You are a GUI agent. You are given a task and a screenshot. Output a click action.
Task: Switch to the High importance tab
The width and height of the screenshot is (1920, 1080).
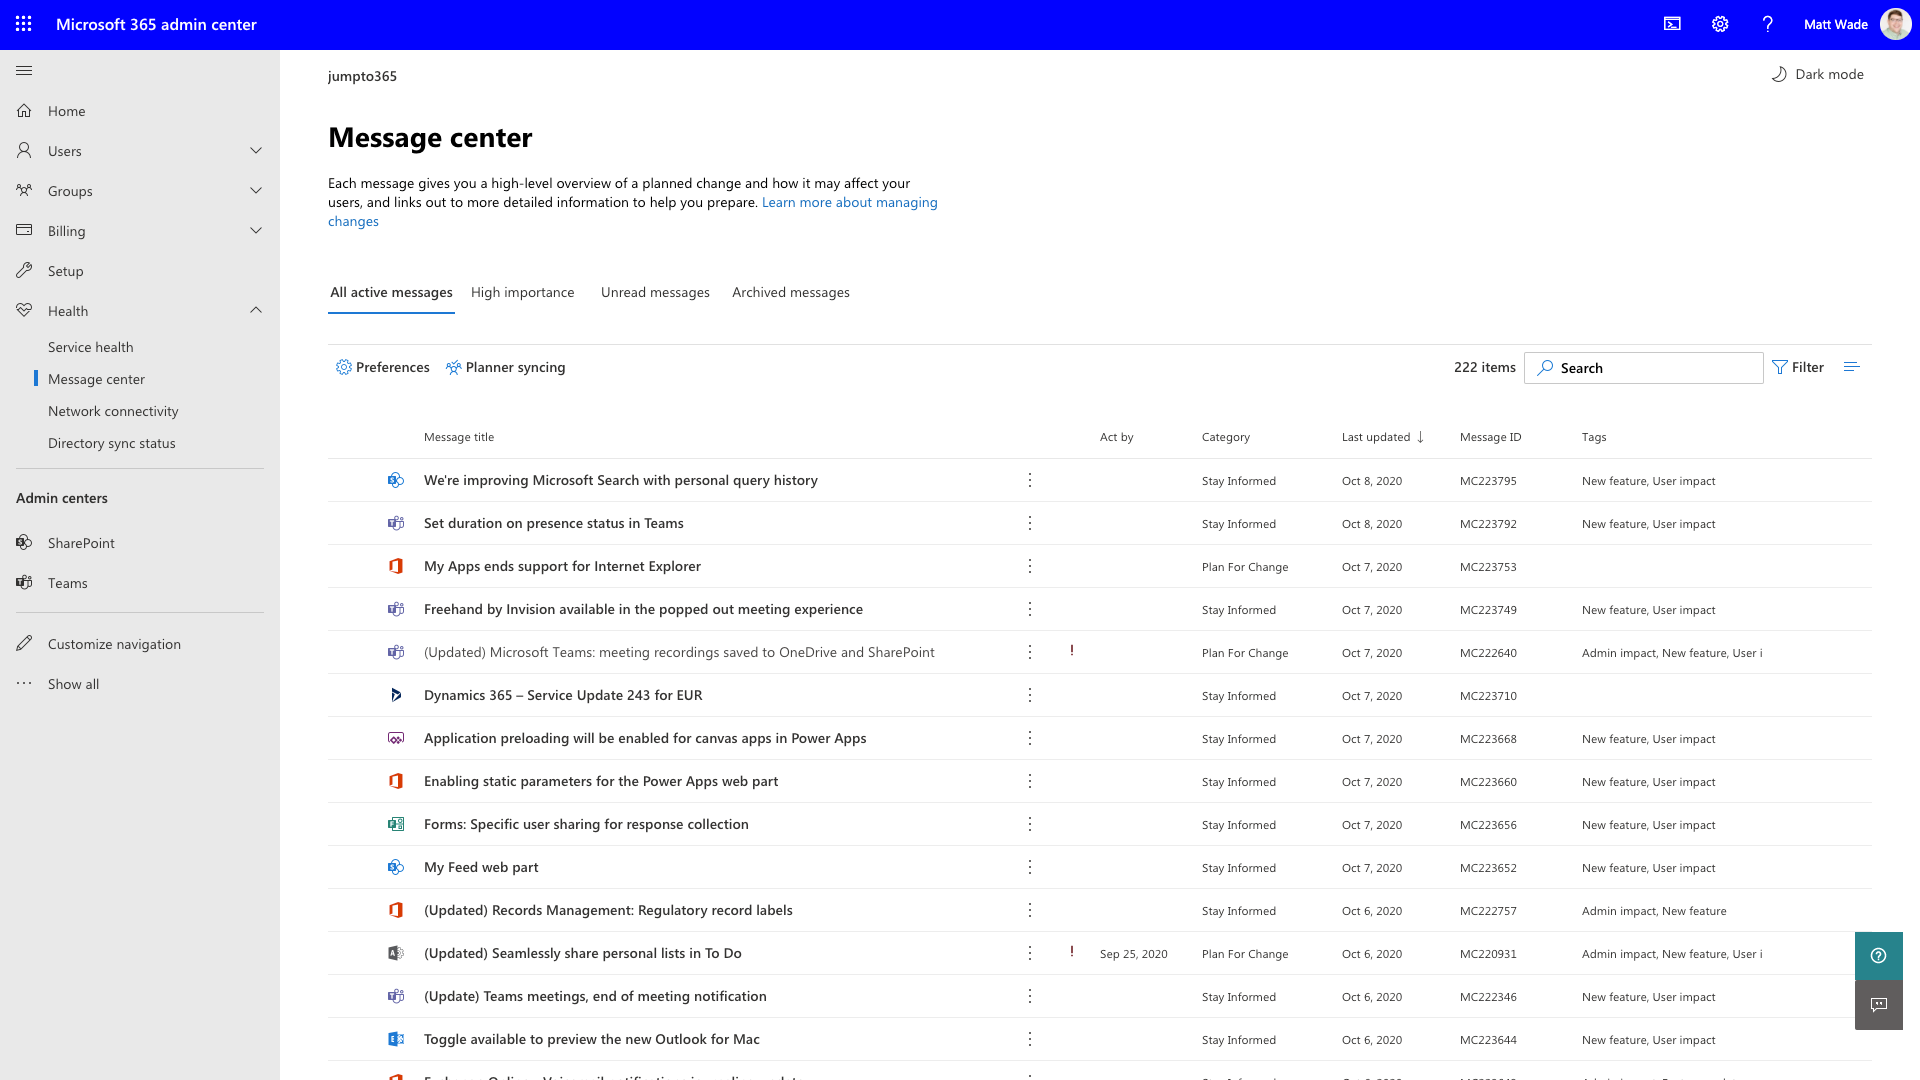pos(522,292)
